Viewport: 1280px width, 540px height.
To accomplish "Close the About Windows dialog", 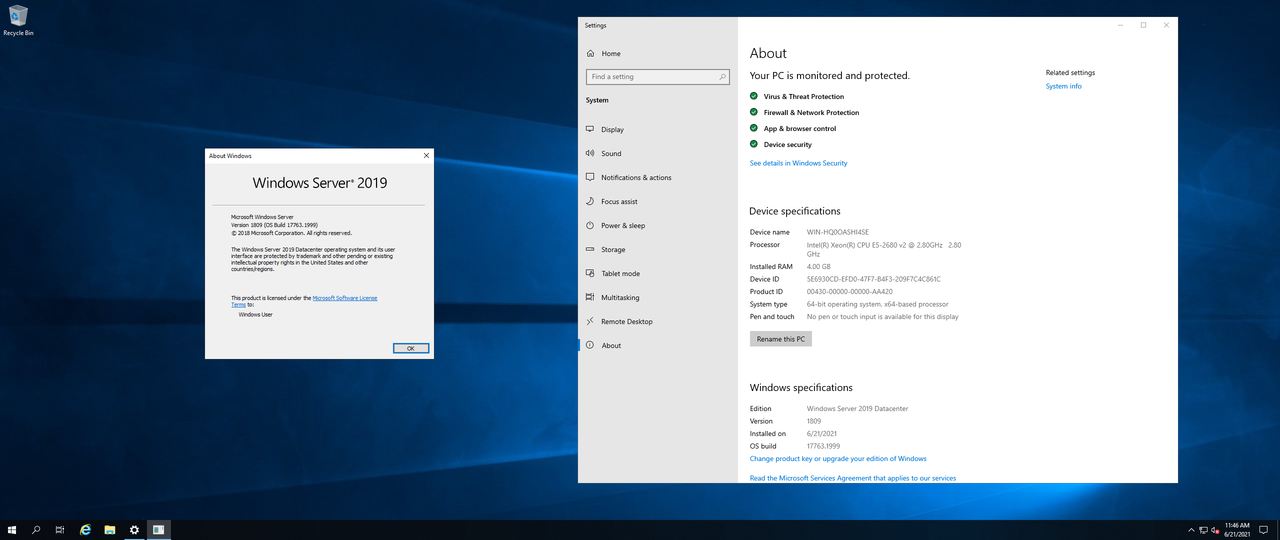I will tap(427, 156).
